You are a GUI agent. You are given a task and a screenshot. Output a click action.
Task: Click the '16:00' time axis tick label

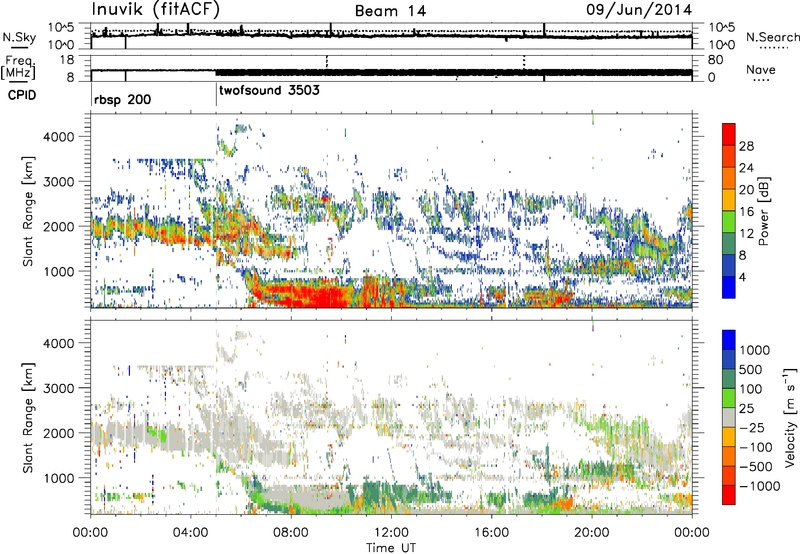click(491, 533)
